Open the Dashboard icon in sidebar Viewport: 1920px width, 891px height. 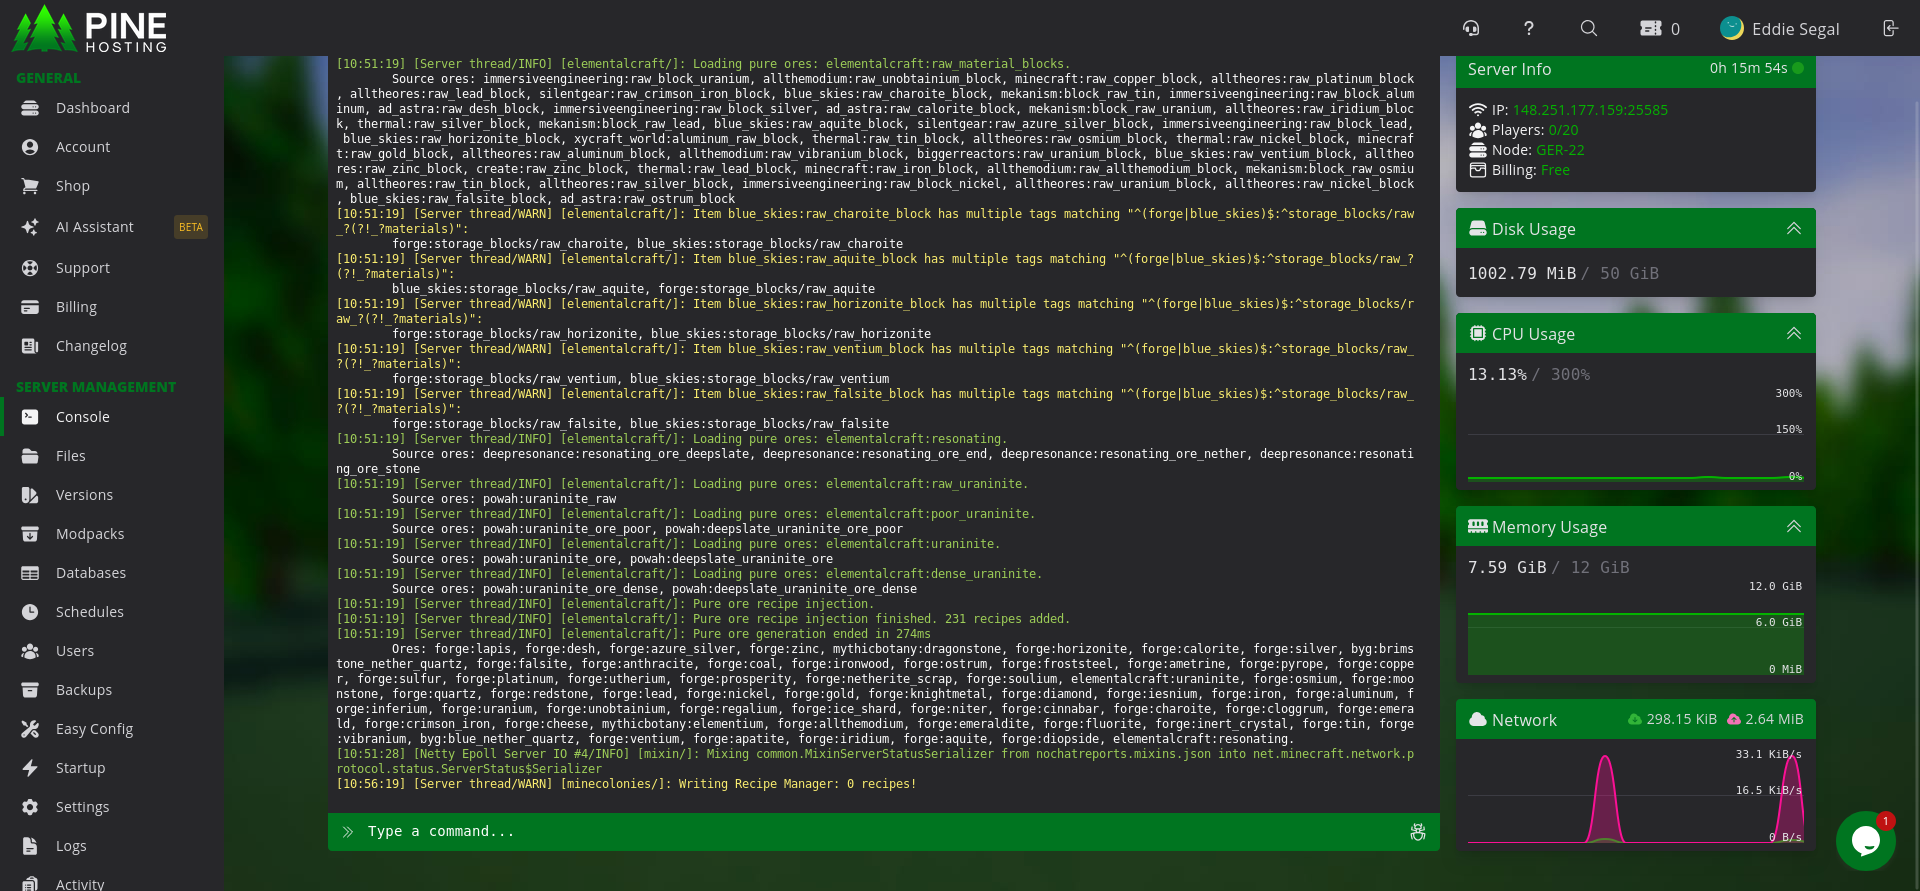coord(30,108)
